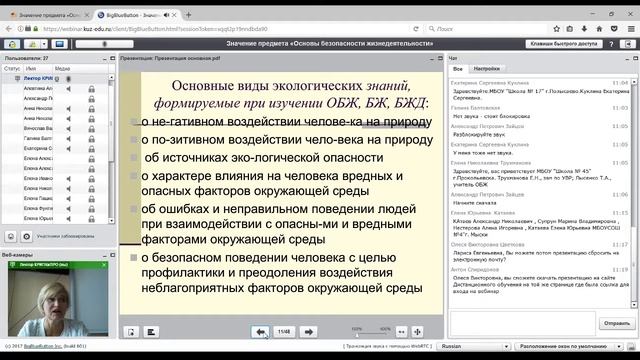The width and height of the screenshot is (640, 360).
Task: Select the BigBlueButton browser tab
Action: 137,15
